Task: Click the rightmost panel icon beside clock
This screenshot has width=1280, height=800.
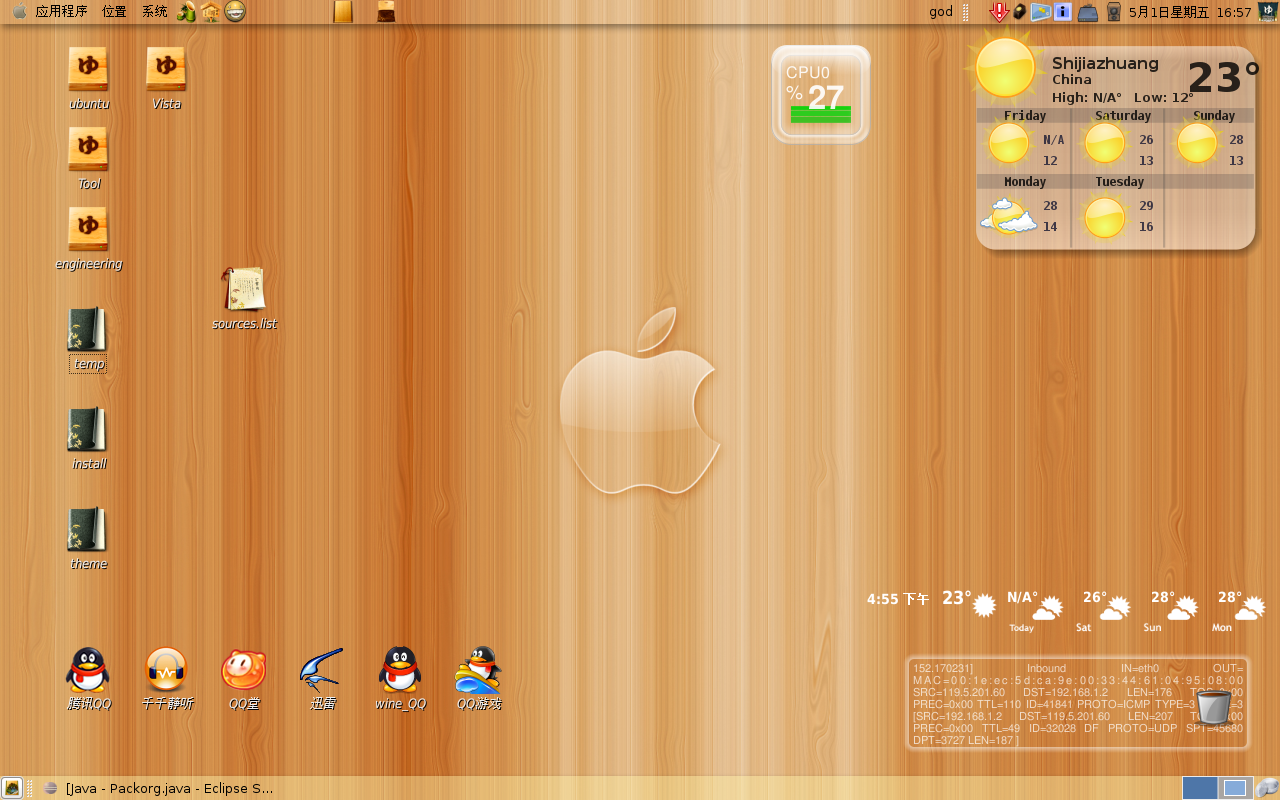Action: 1267,12
